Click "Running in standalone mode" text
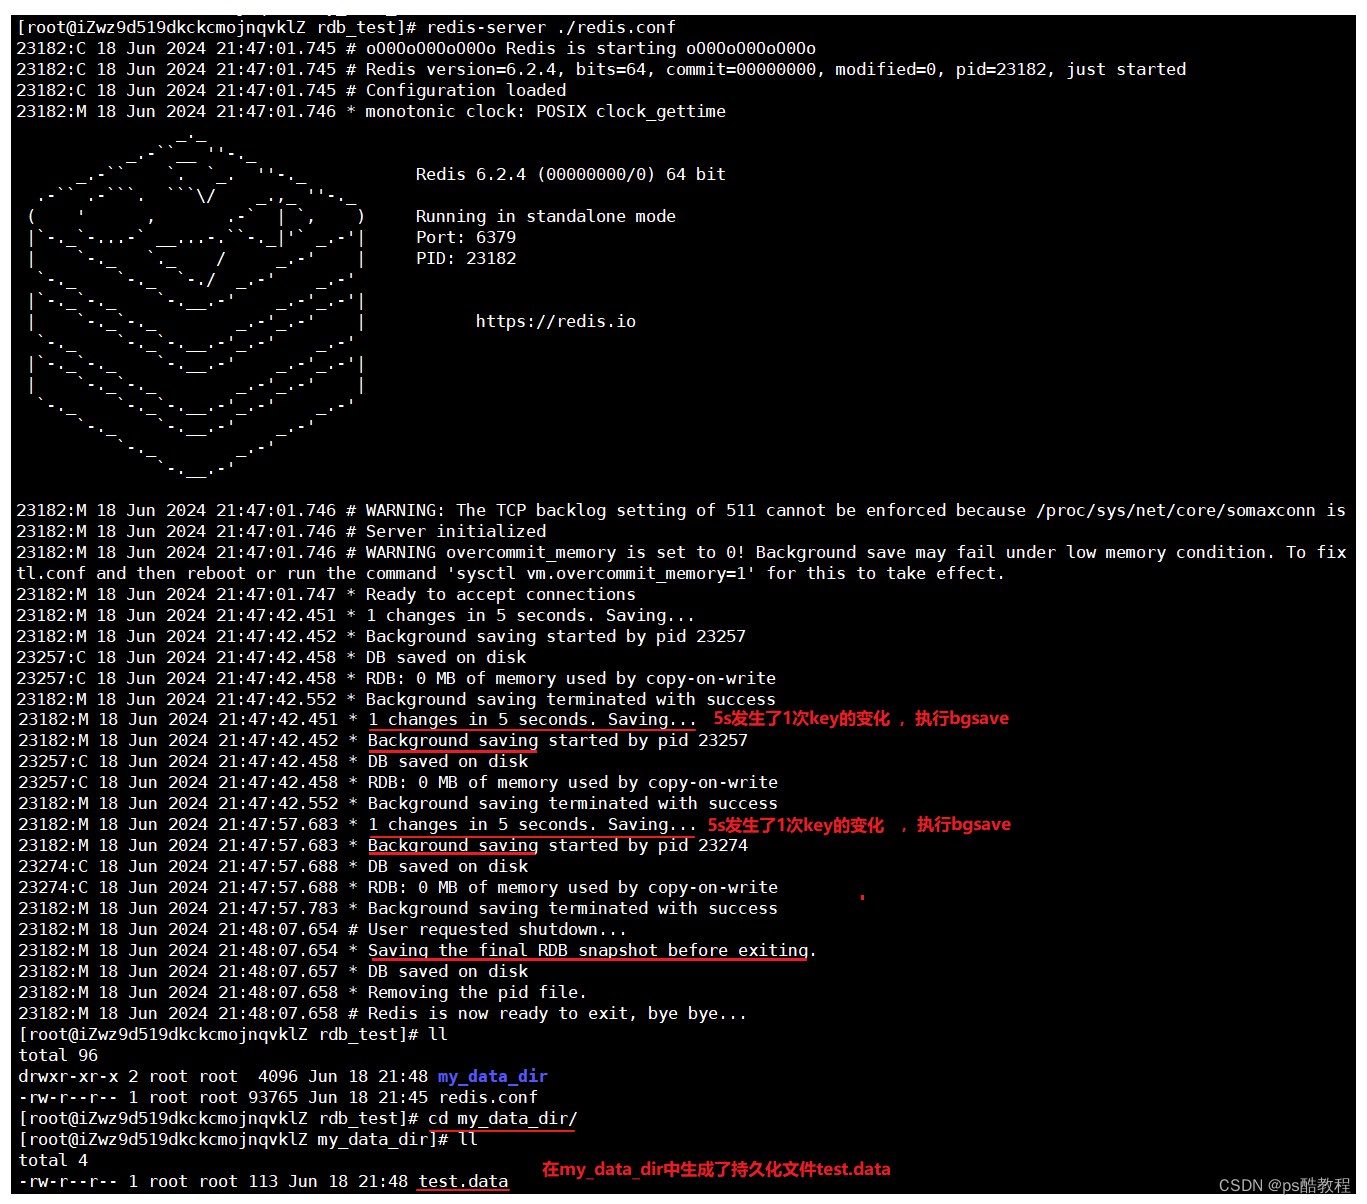 point(546,216)
